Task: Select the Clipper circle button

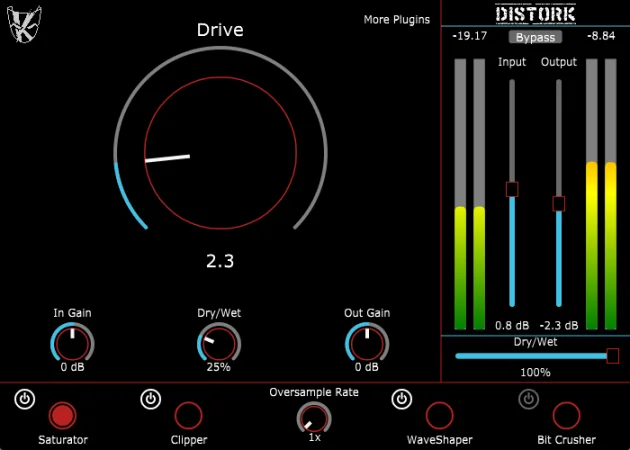Action: click(x=188, y=415)
